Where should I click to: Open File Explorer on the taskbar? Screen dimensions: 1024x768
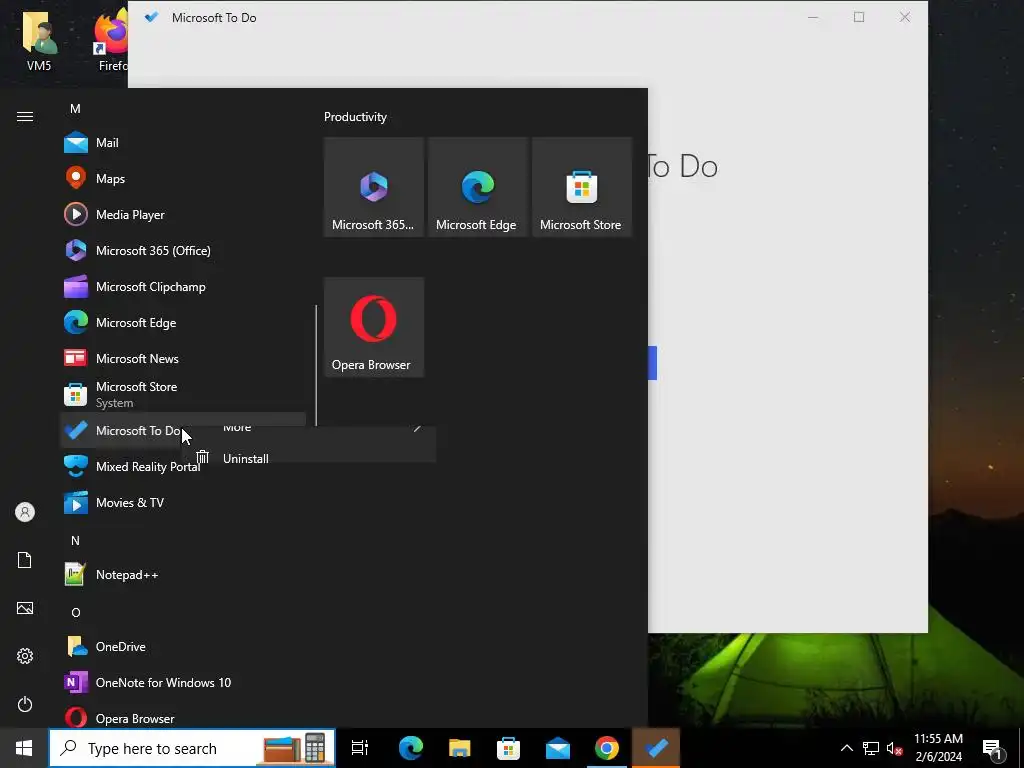tap(460, 748)
